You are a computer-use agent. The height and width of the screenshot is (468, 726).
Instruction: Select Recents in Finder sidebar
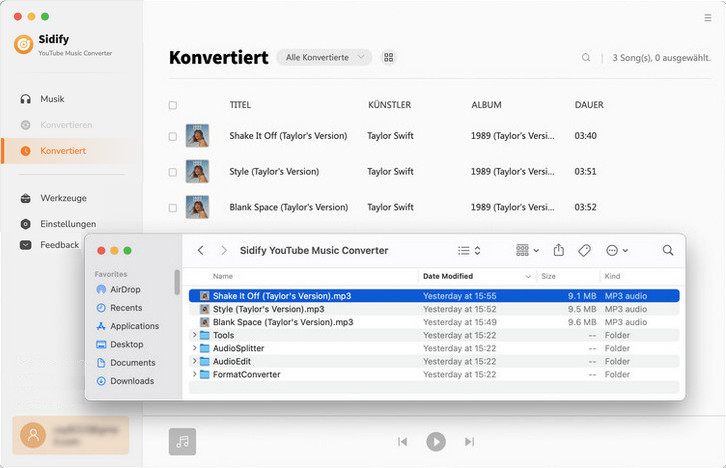tap(119, 308)
